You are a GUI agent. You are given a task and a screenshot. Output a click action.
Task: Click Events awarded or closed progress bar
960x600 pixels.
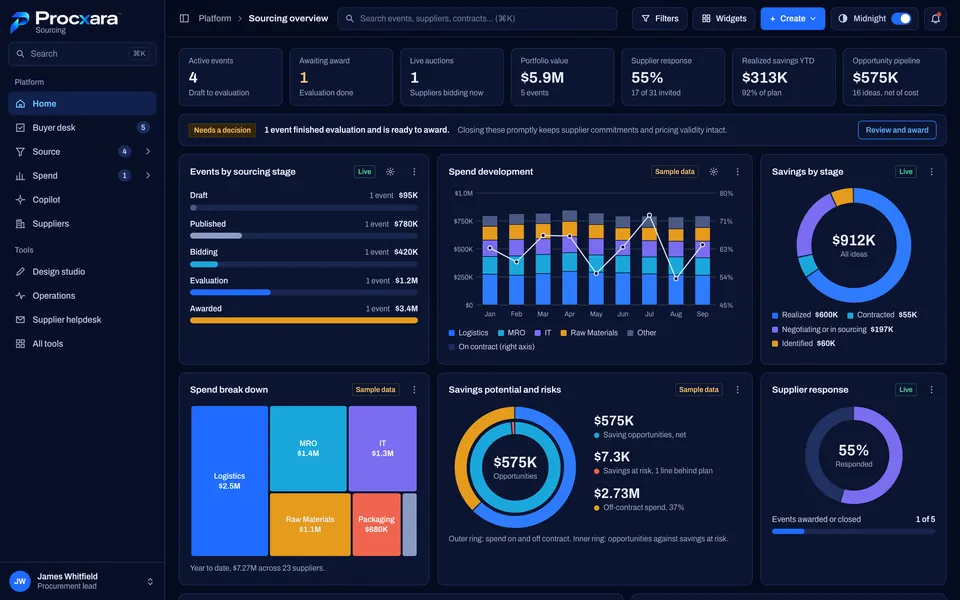853,531
